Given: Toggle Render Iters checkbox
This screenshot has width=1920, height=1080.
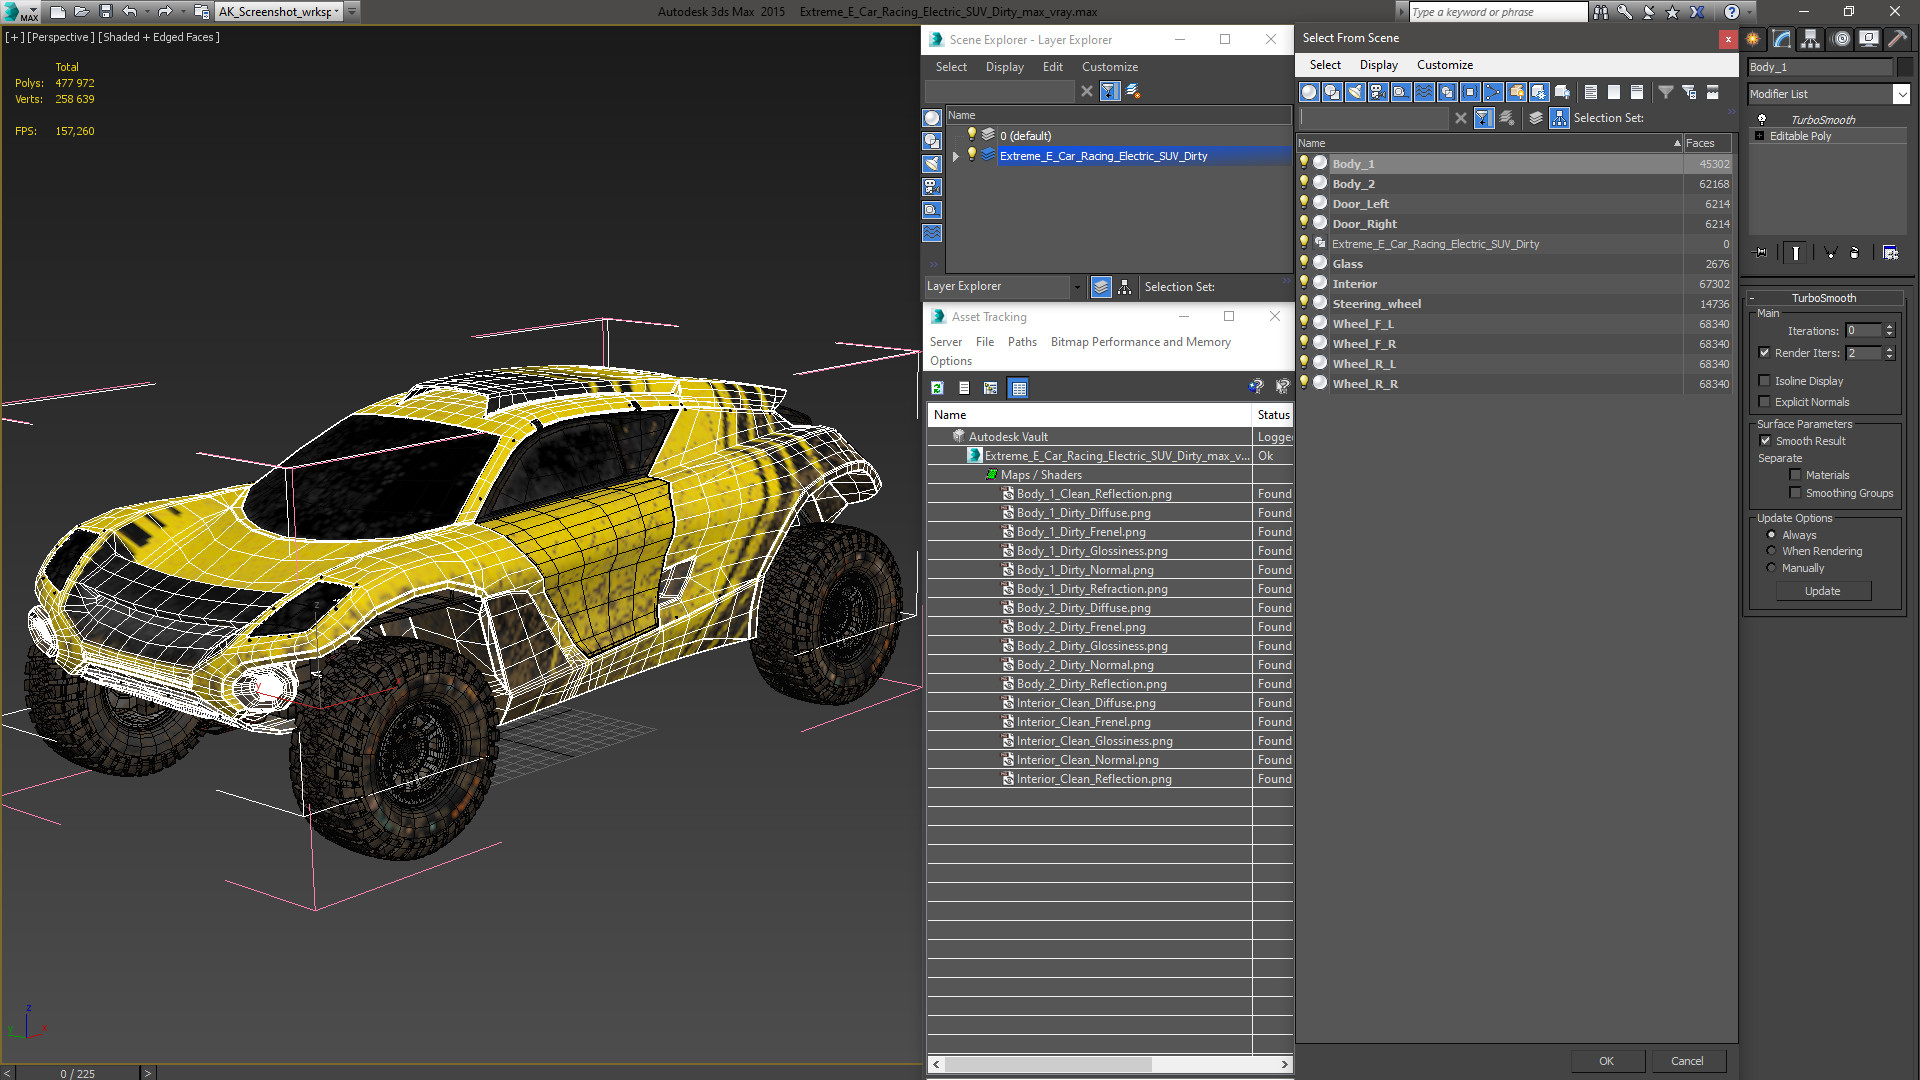Looking at the screenshot, I should (x=1765, y=353).
